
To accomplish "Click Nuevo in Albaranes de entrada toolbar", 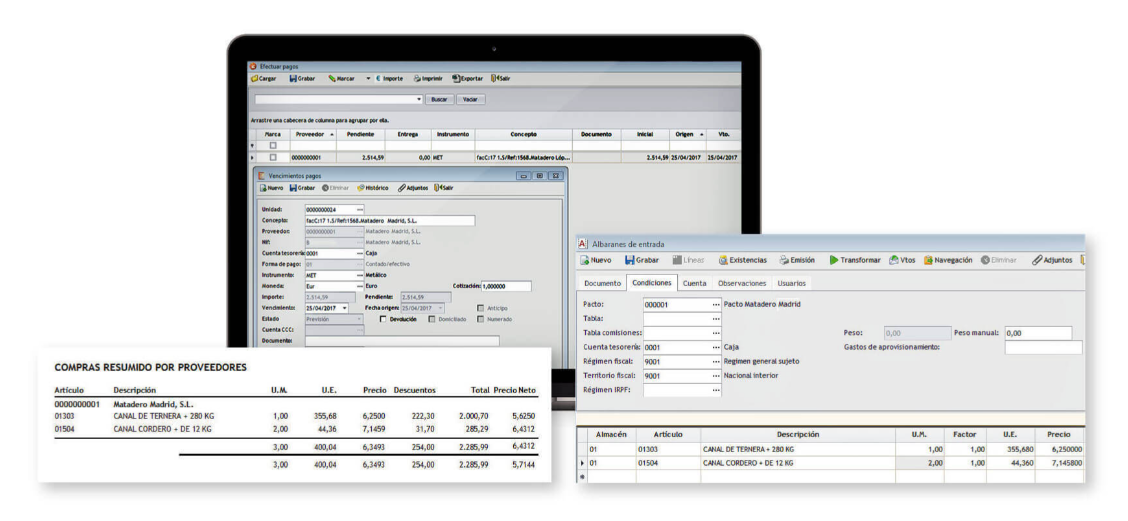I will [x=596, y=260].
